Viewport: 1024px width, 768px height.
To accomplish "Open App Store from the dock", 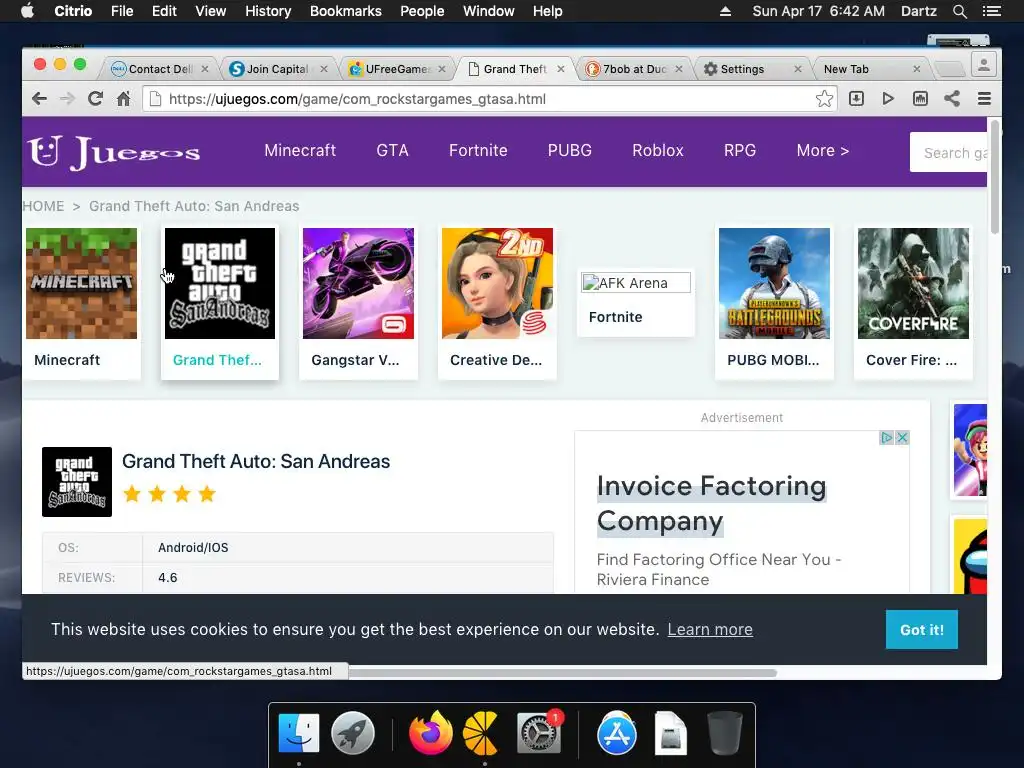I will coord(616,733).
